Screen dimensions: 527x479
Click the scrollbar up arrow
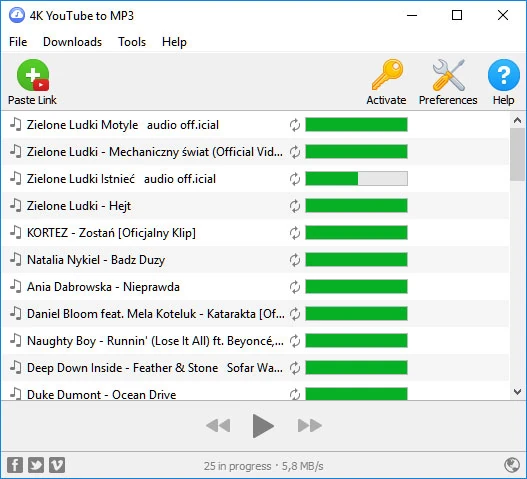pyautogui.click(x=518, y=120)
